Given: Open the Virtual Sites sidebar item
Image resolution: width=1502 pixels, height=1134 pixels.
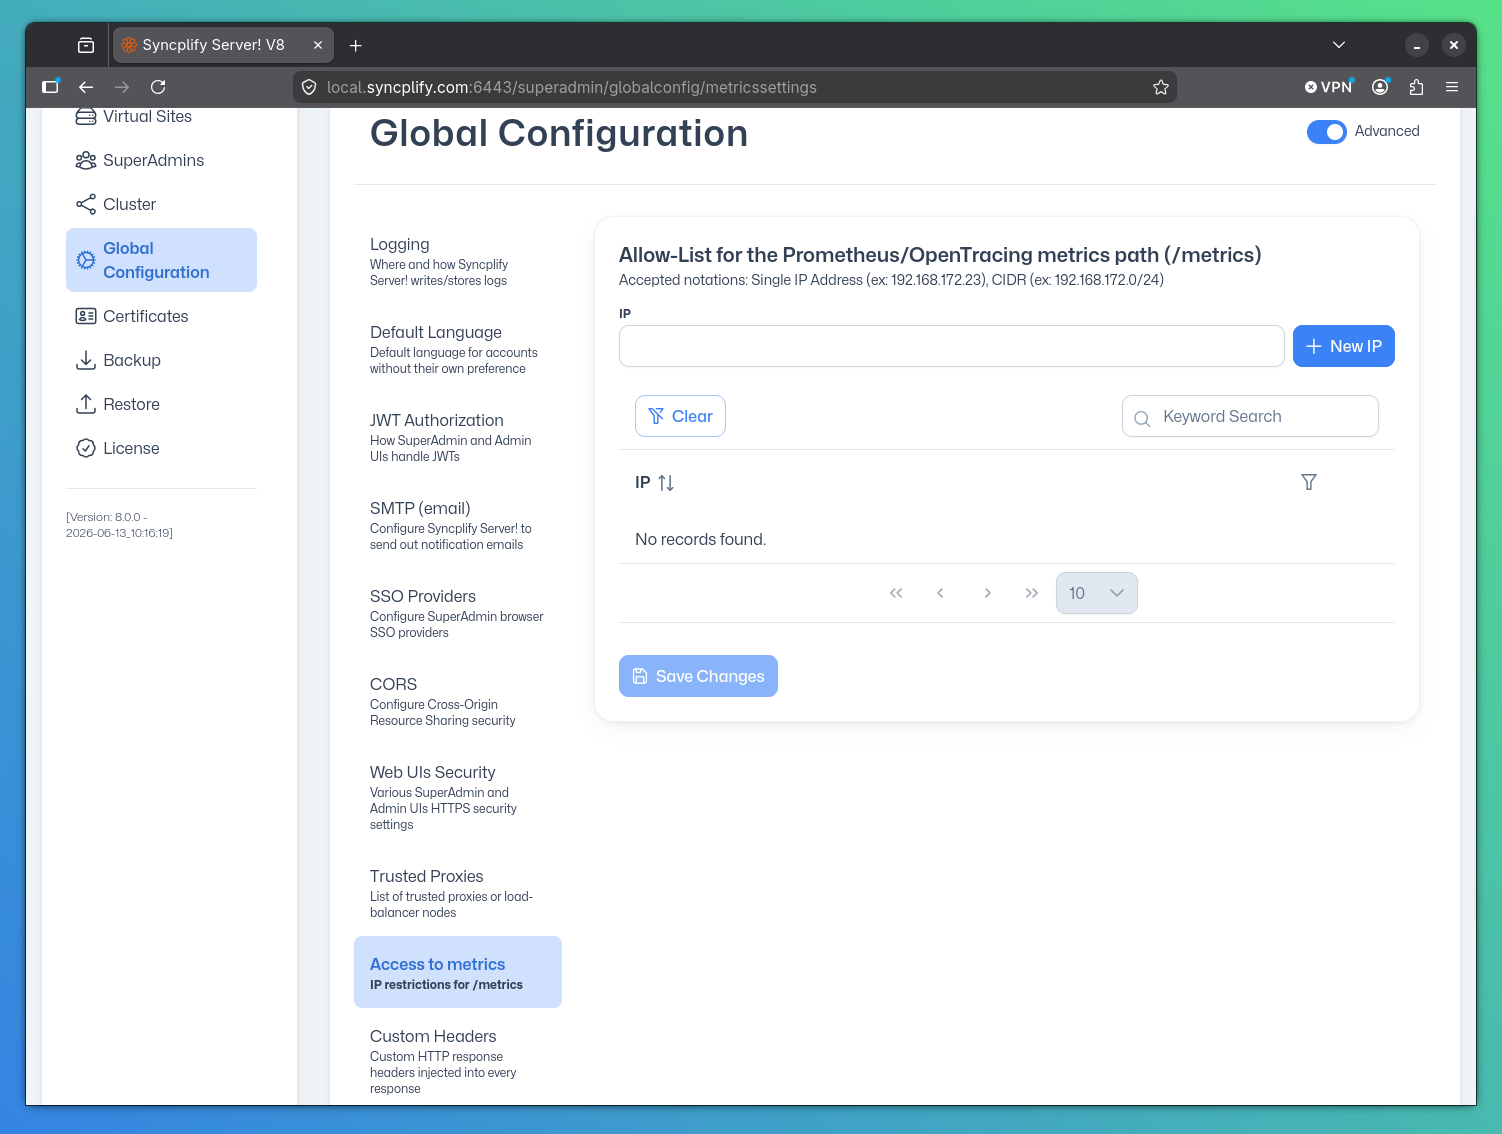Looking at the screenshot, I should click(161, 116).
